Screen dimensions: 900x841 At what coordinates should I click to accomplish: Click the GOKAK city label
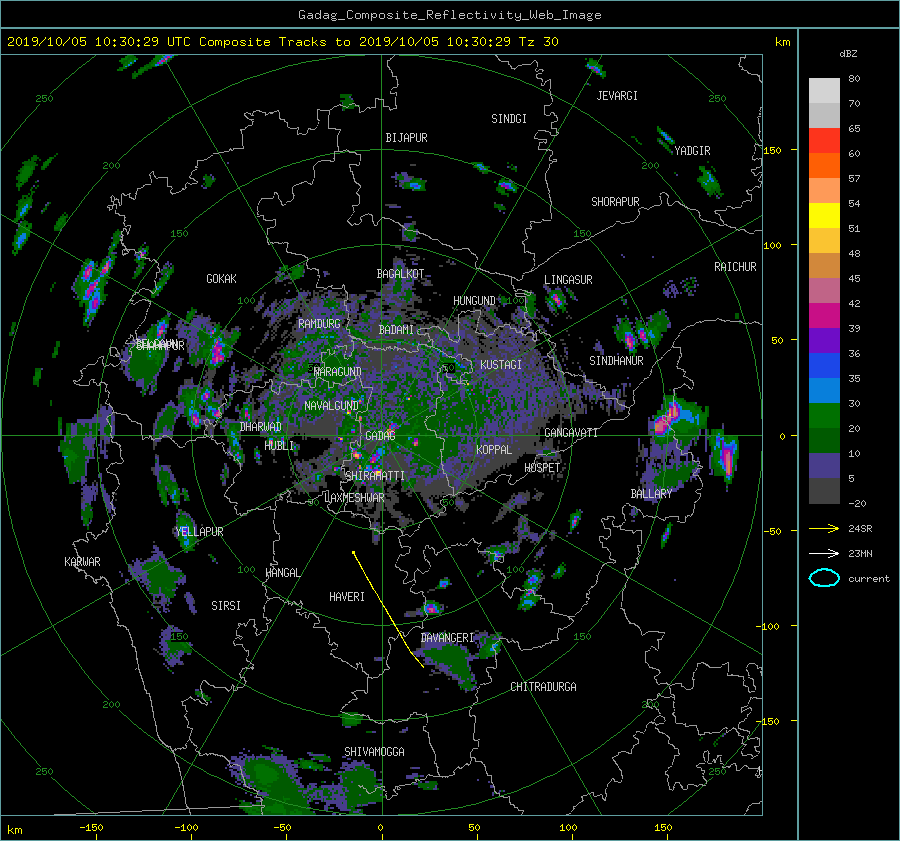(221, 279)
